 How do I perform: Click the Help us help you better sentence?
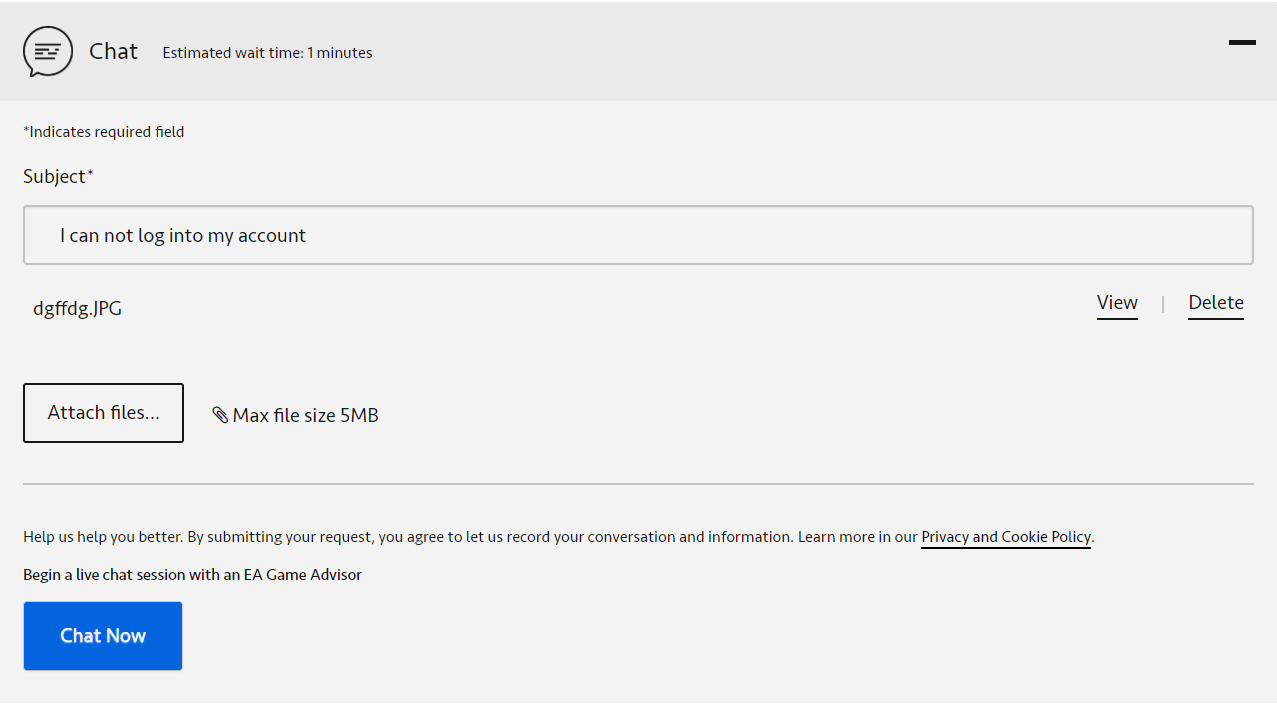tap(400, 537)
